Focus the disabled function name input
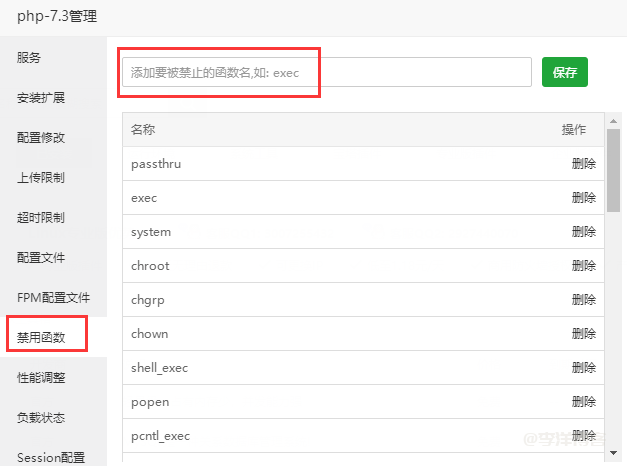Screen dimensions: 627x466 click(x=326, y=73)
